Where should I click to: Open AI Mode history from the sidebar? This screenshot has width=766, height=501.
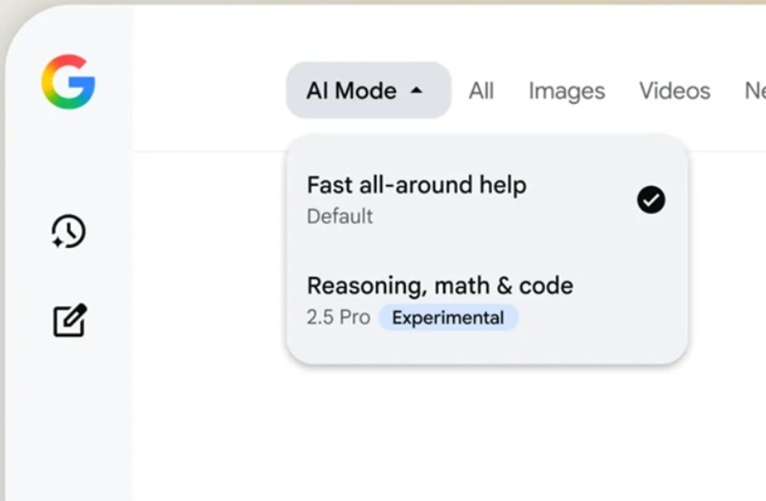pos(68,232)
